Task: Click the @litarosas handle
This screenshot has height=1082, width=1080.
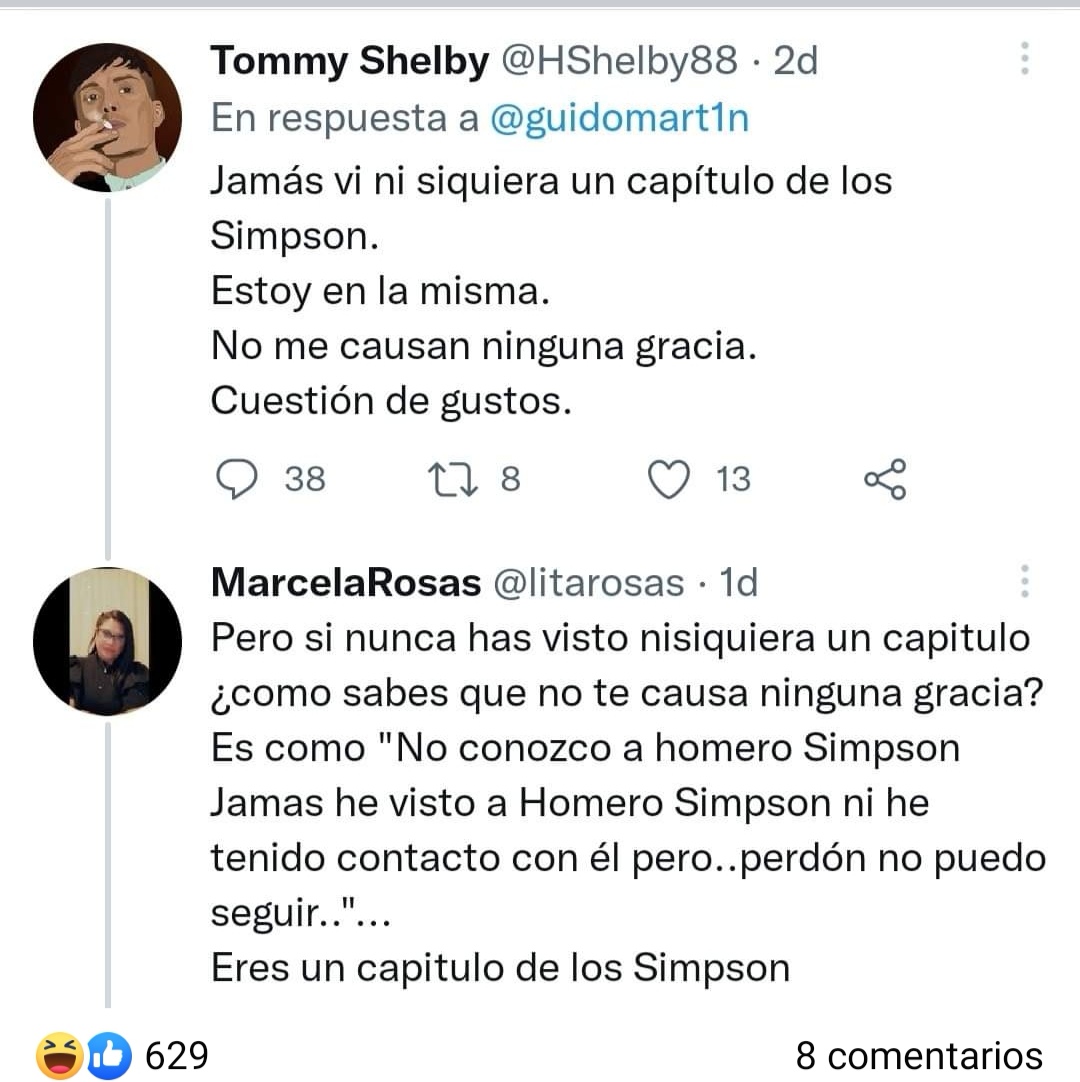Action: 589,582
